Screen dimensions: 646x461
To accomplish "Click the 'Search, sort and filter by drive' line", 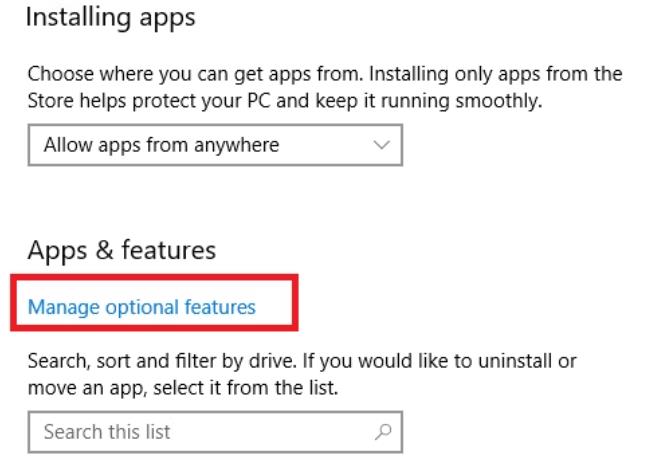I will tap(302, 361).
